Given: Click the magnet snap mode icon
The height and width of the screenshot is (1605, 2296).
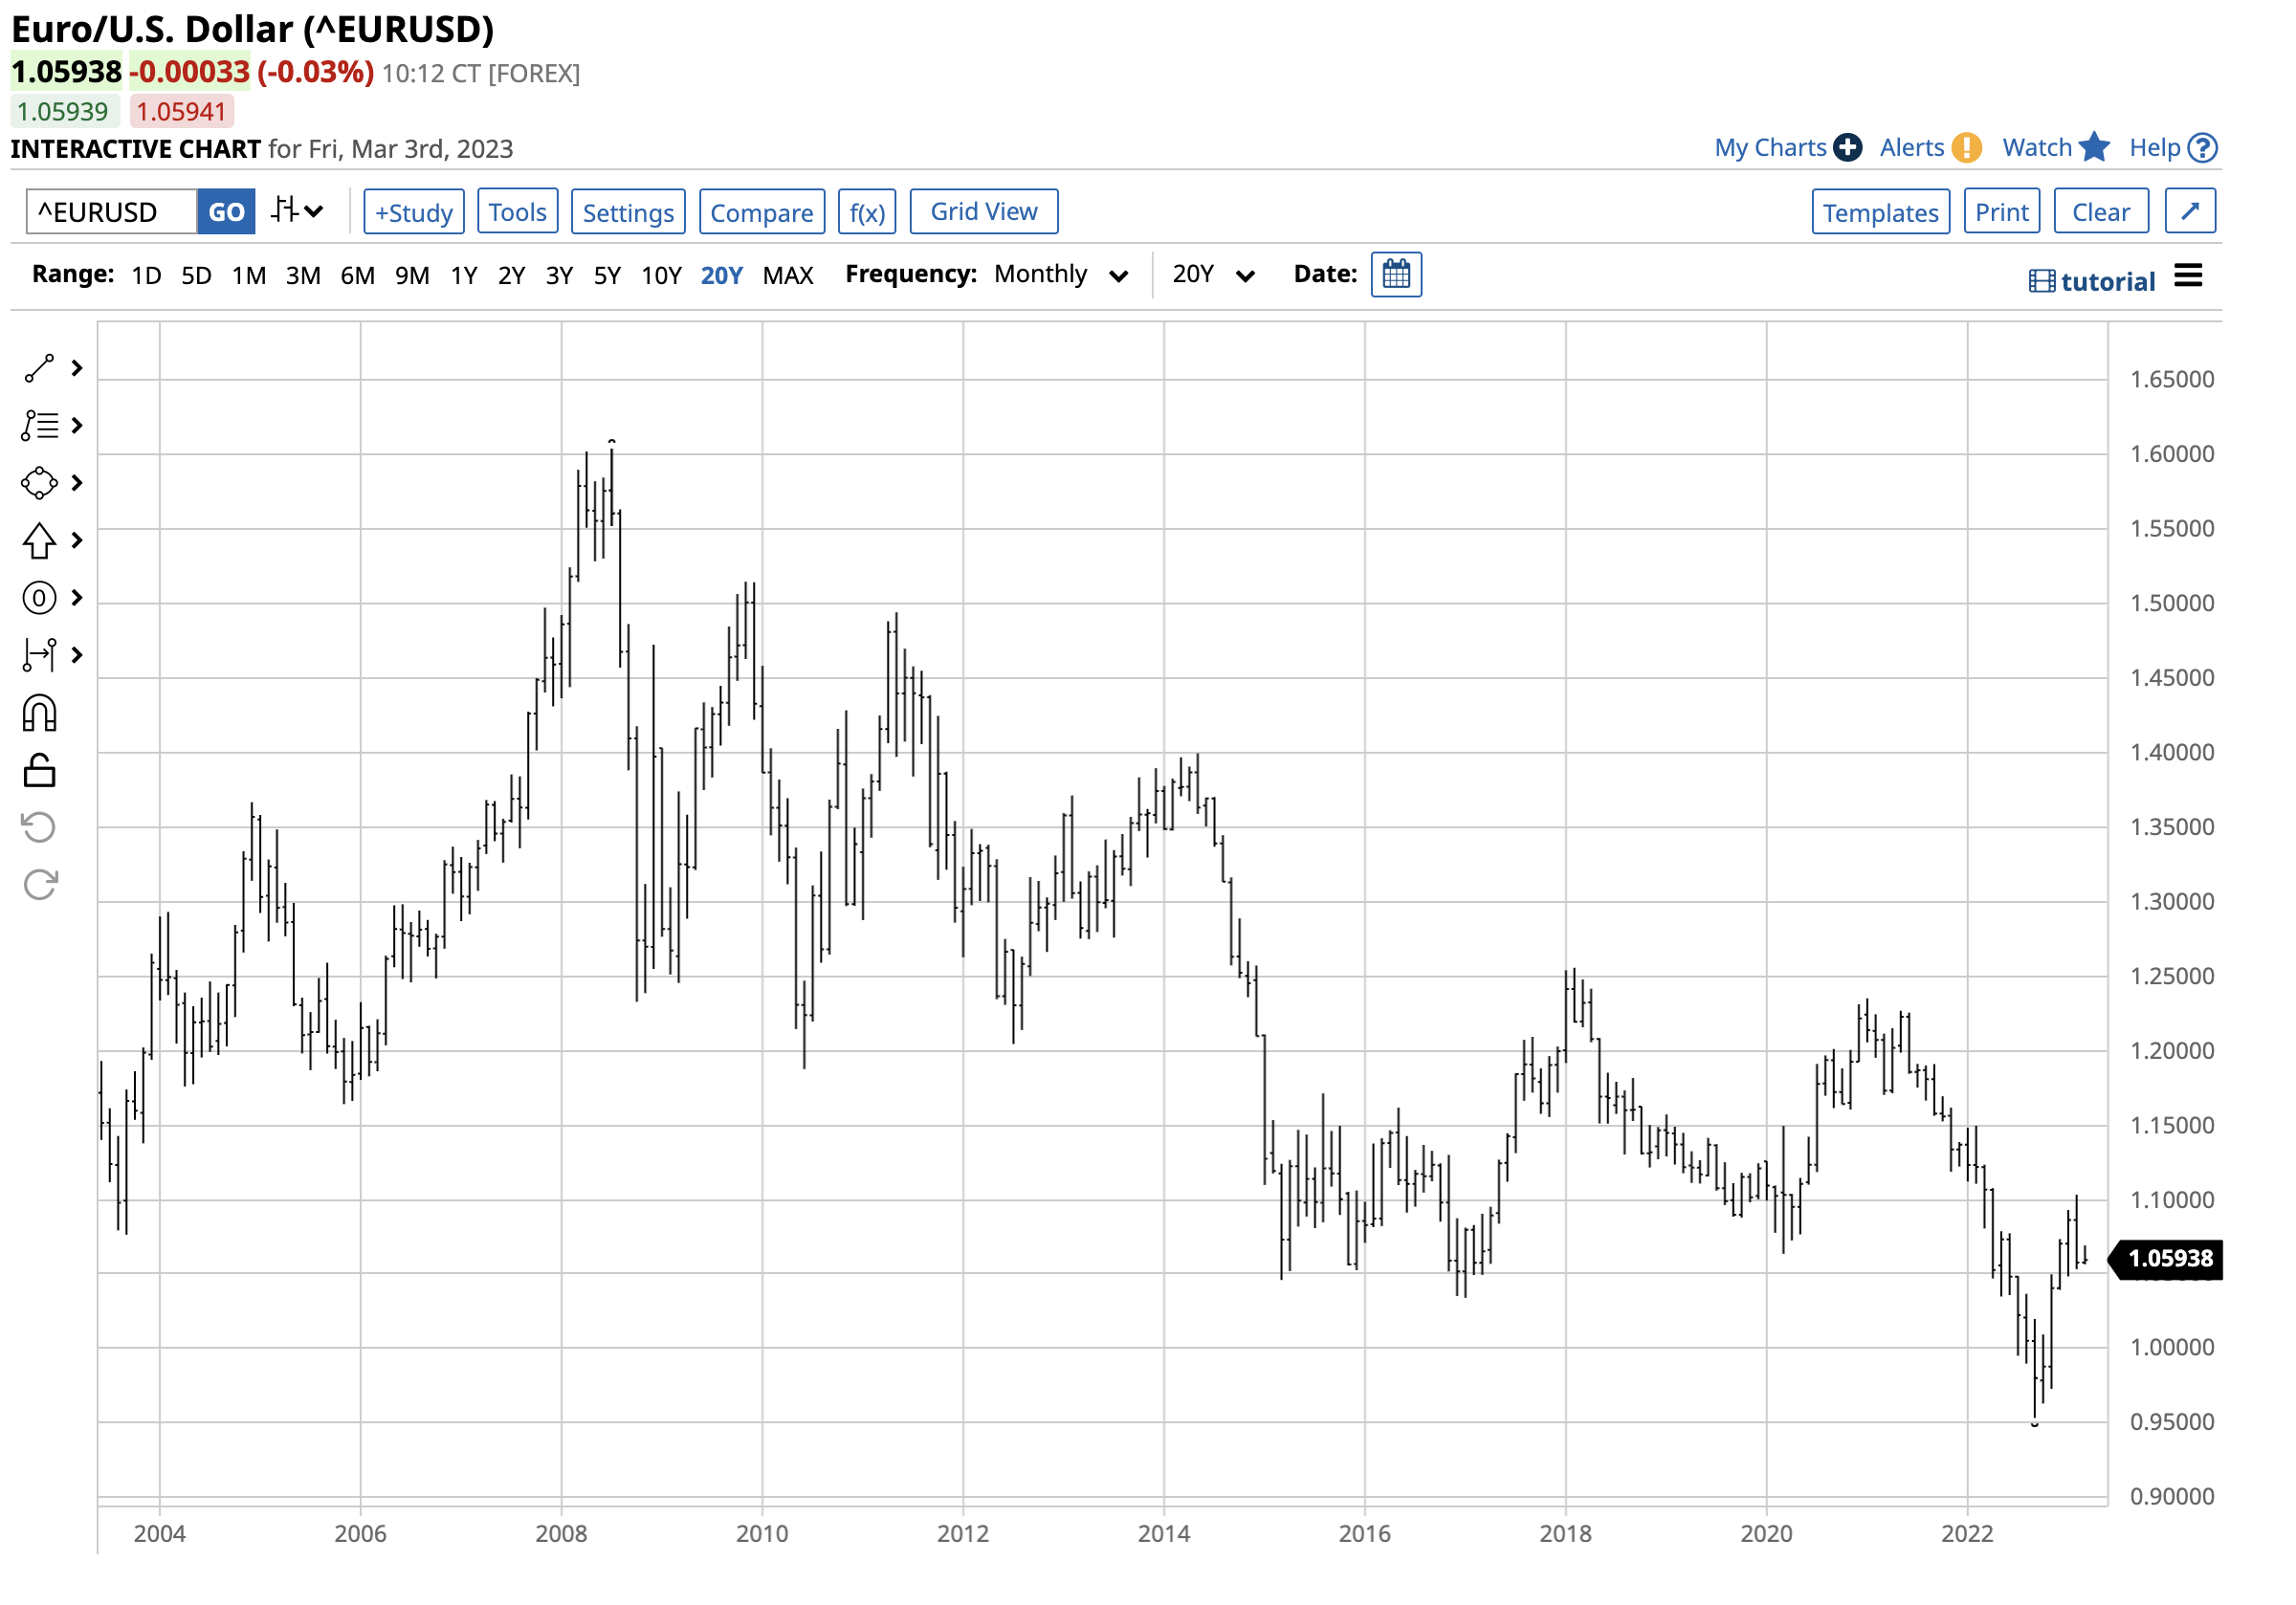Looking at the screenshot, I should click(x=39, y=714).
